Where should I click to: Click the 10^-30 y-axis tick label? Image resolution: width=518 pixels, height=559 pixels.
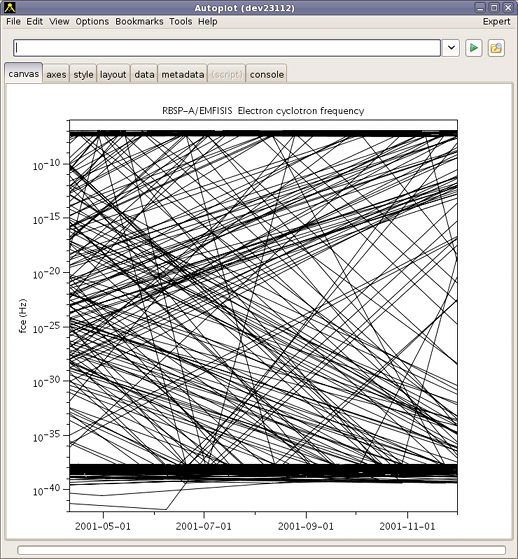(x=47, y=382)
